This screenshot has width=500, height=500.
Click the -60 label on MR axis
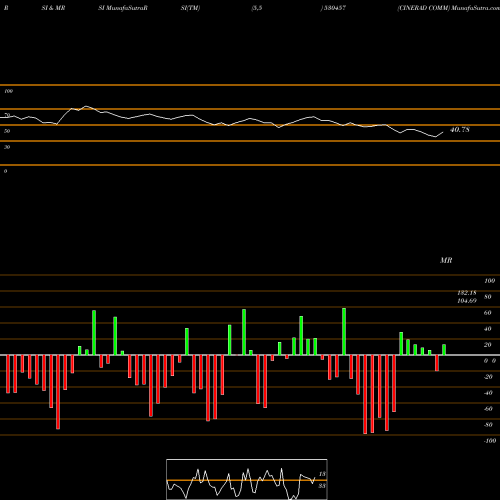point(488,409)
